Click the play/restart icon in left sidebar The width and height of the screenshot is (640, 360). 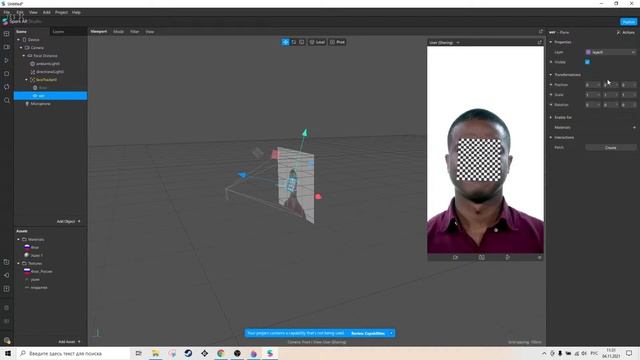tap(7, 60)
